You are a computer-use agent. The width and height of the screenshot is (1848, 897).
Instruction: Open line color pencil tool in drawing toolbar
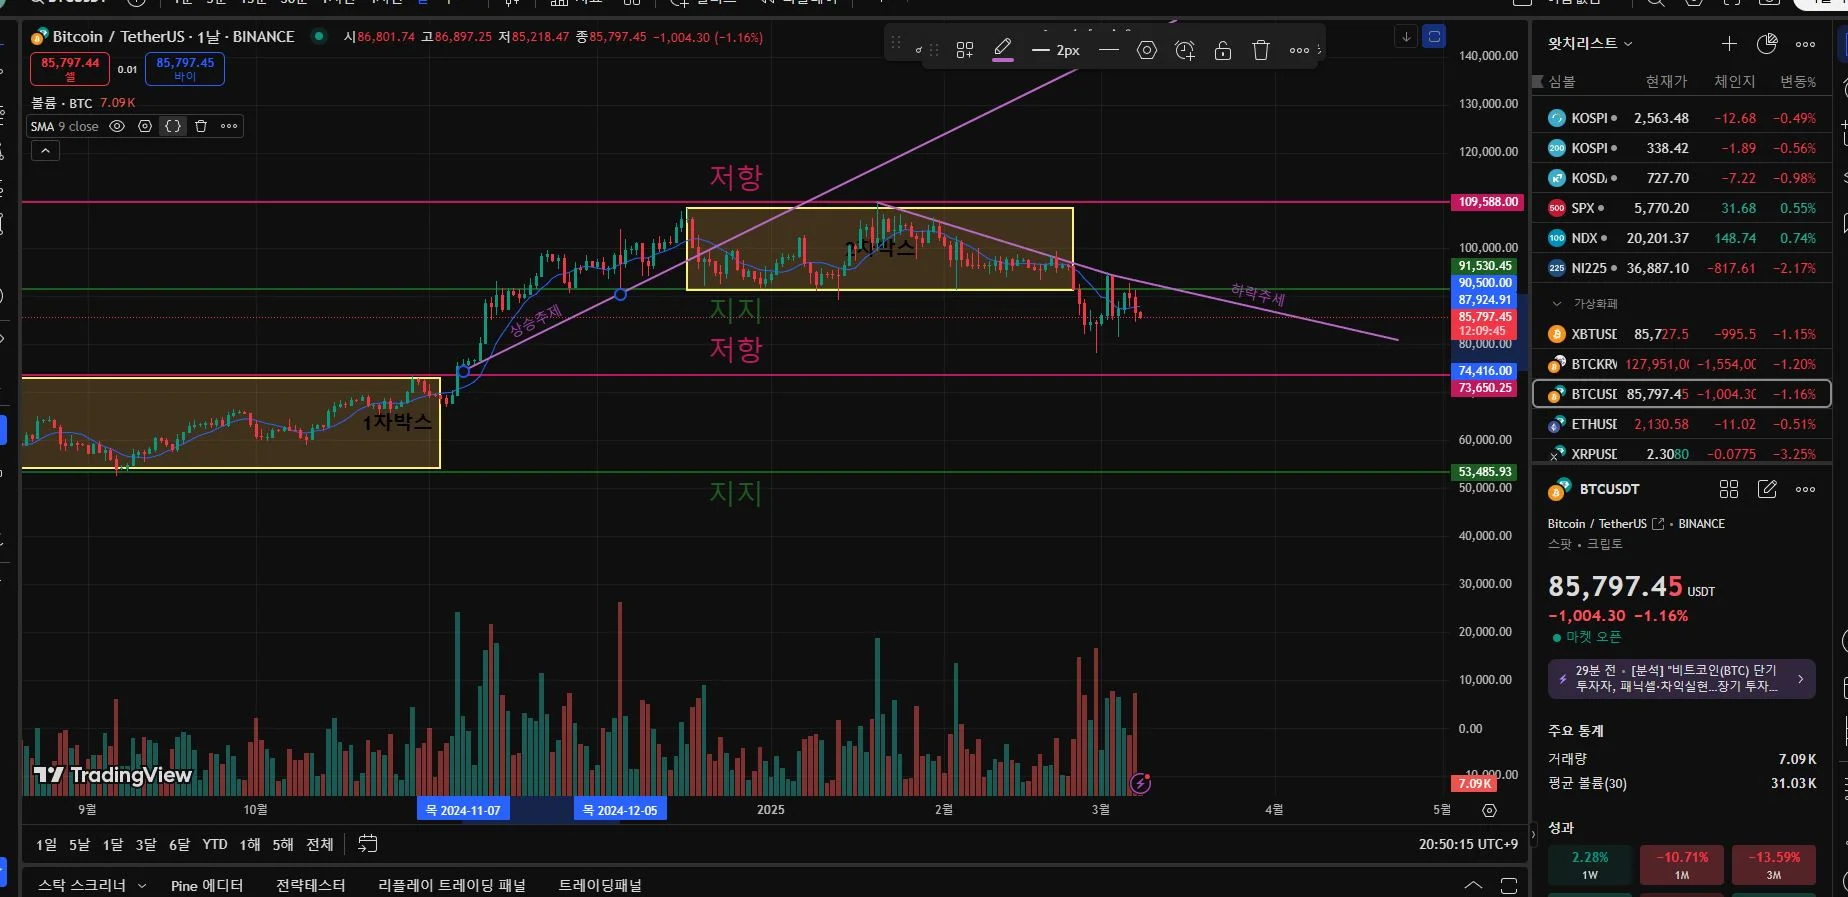coord(1003,49)
